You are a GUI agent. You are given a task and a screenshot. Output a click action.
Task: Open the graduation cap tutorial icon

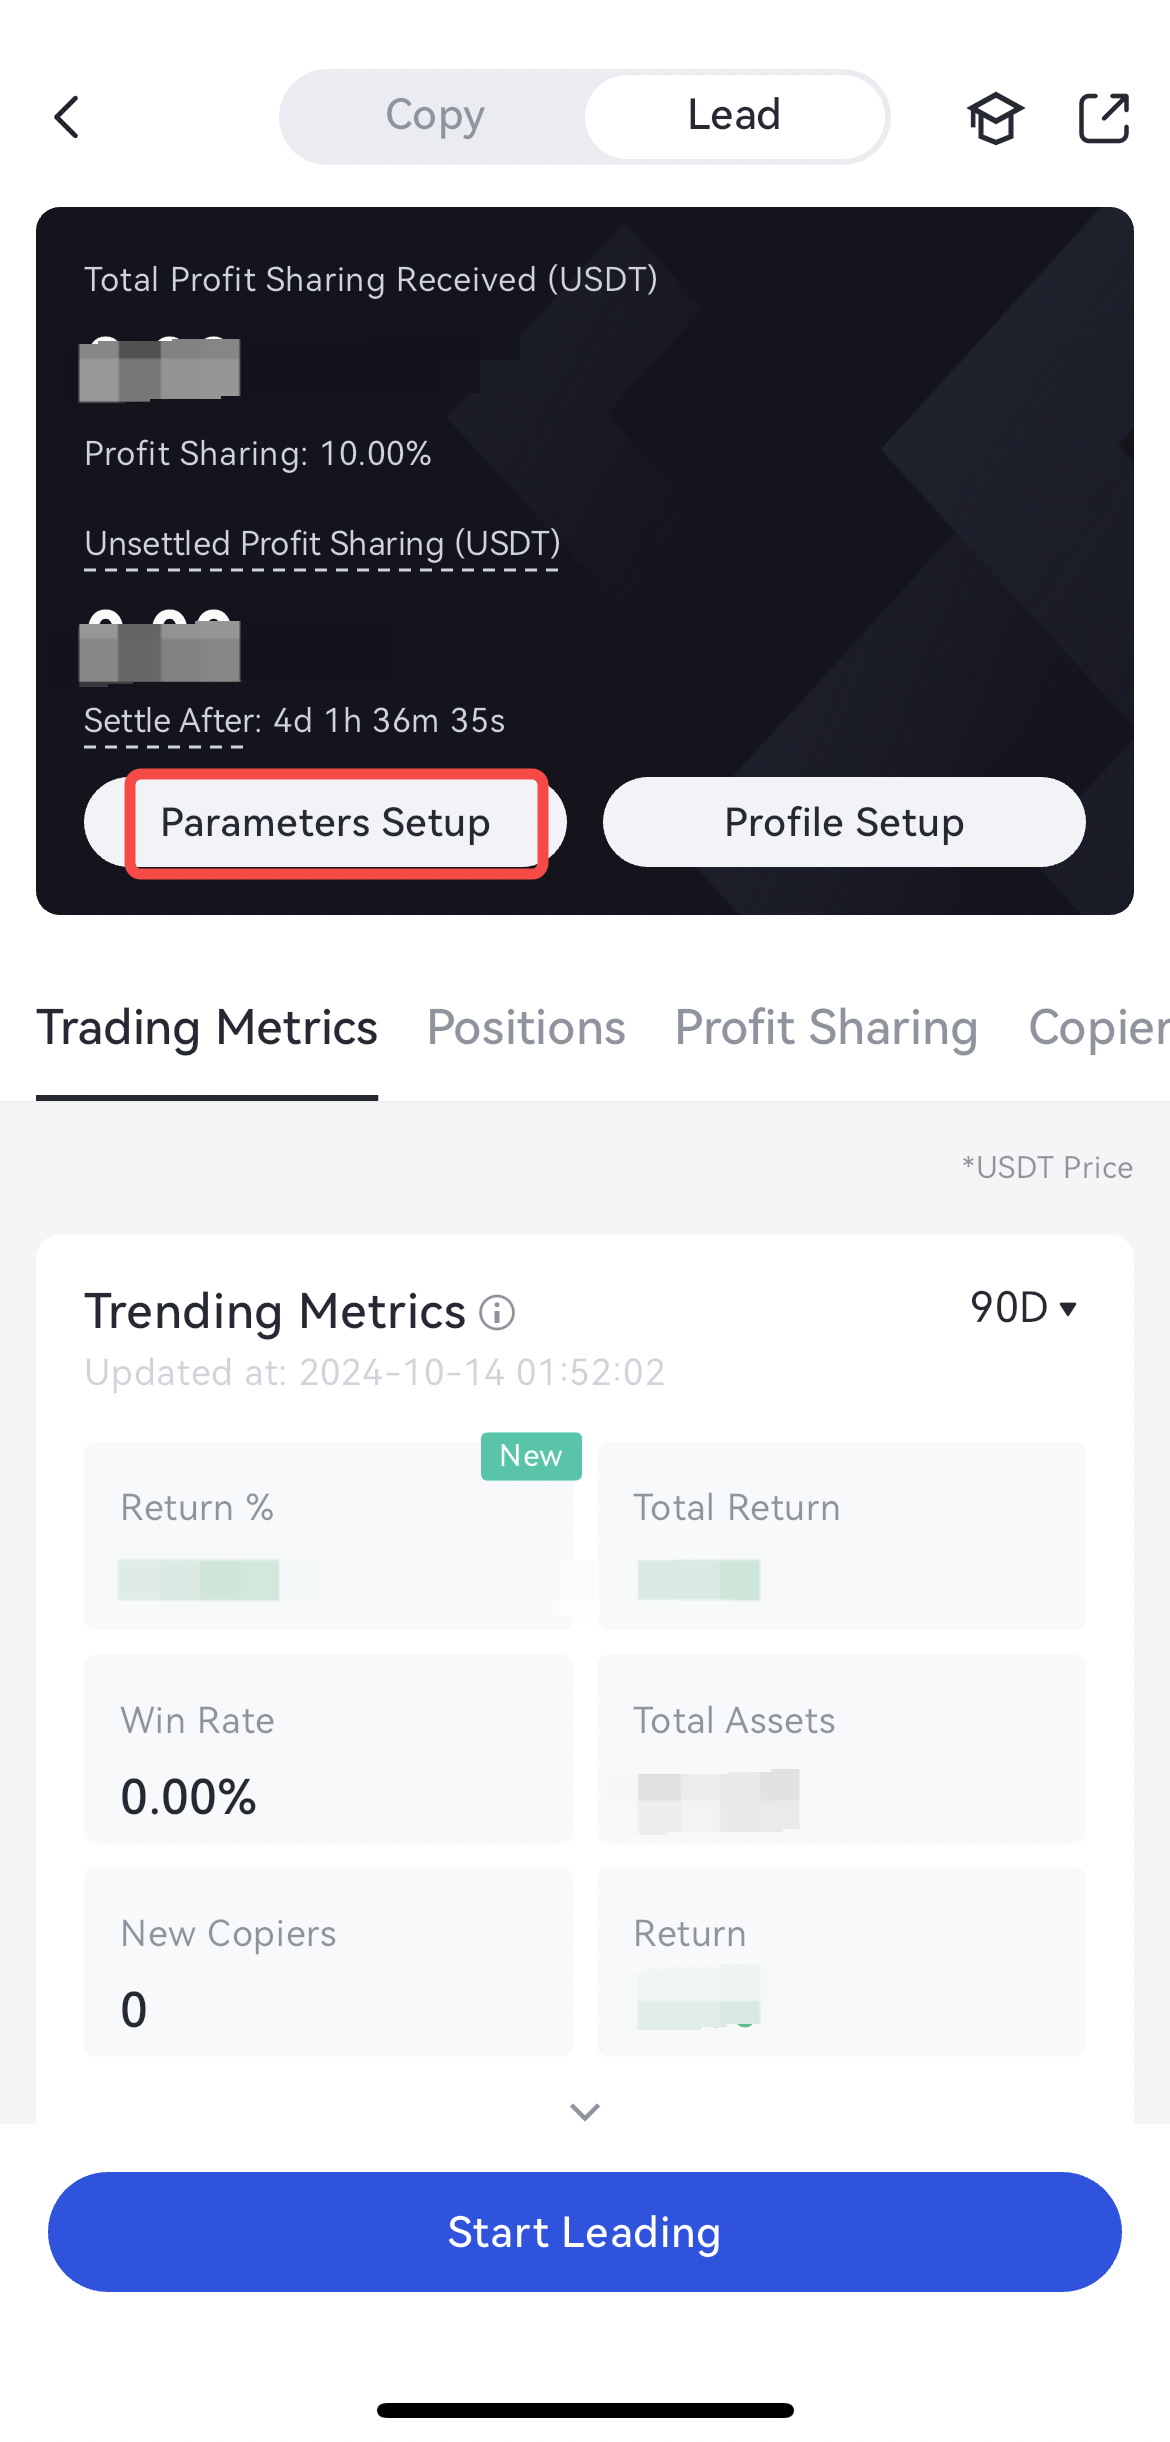tap(995, 118)
